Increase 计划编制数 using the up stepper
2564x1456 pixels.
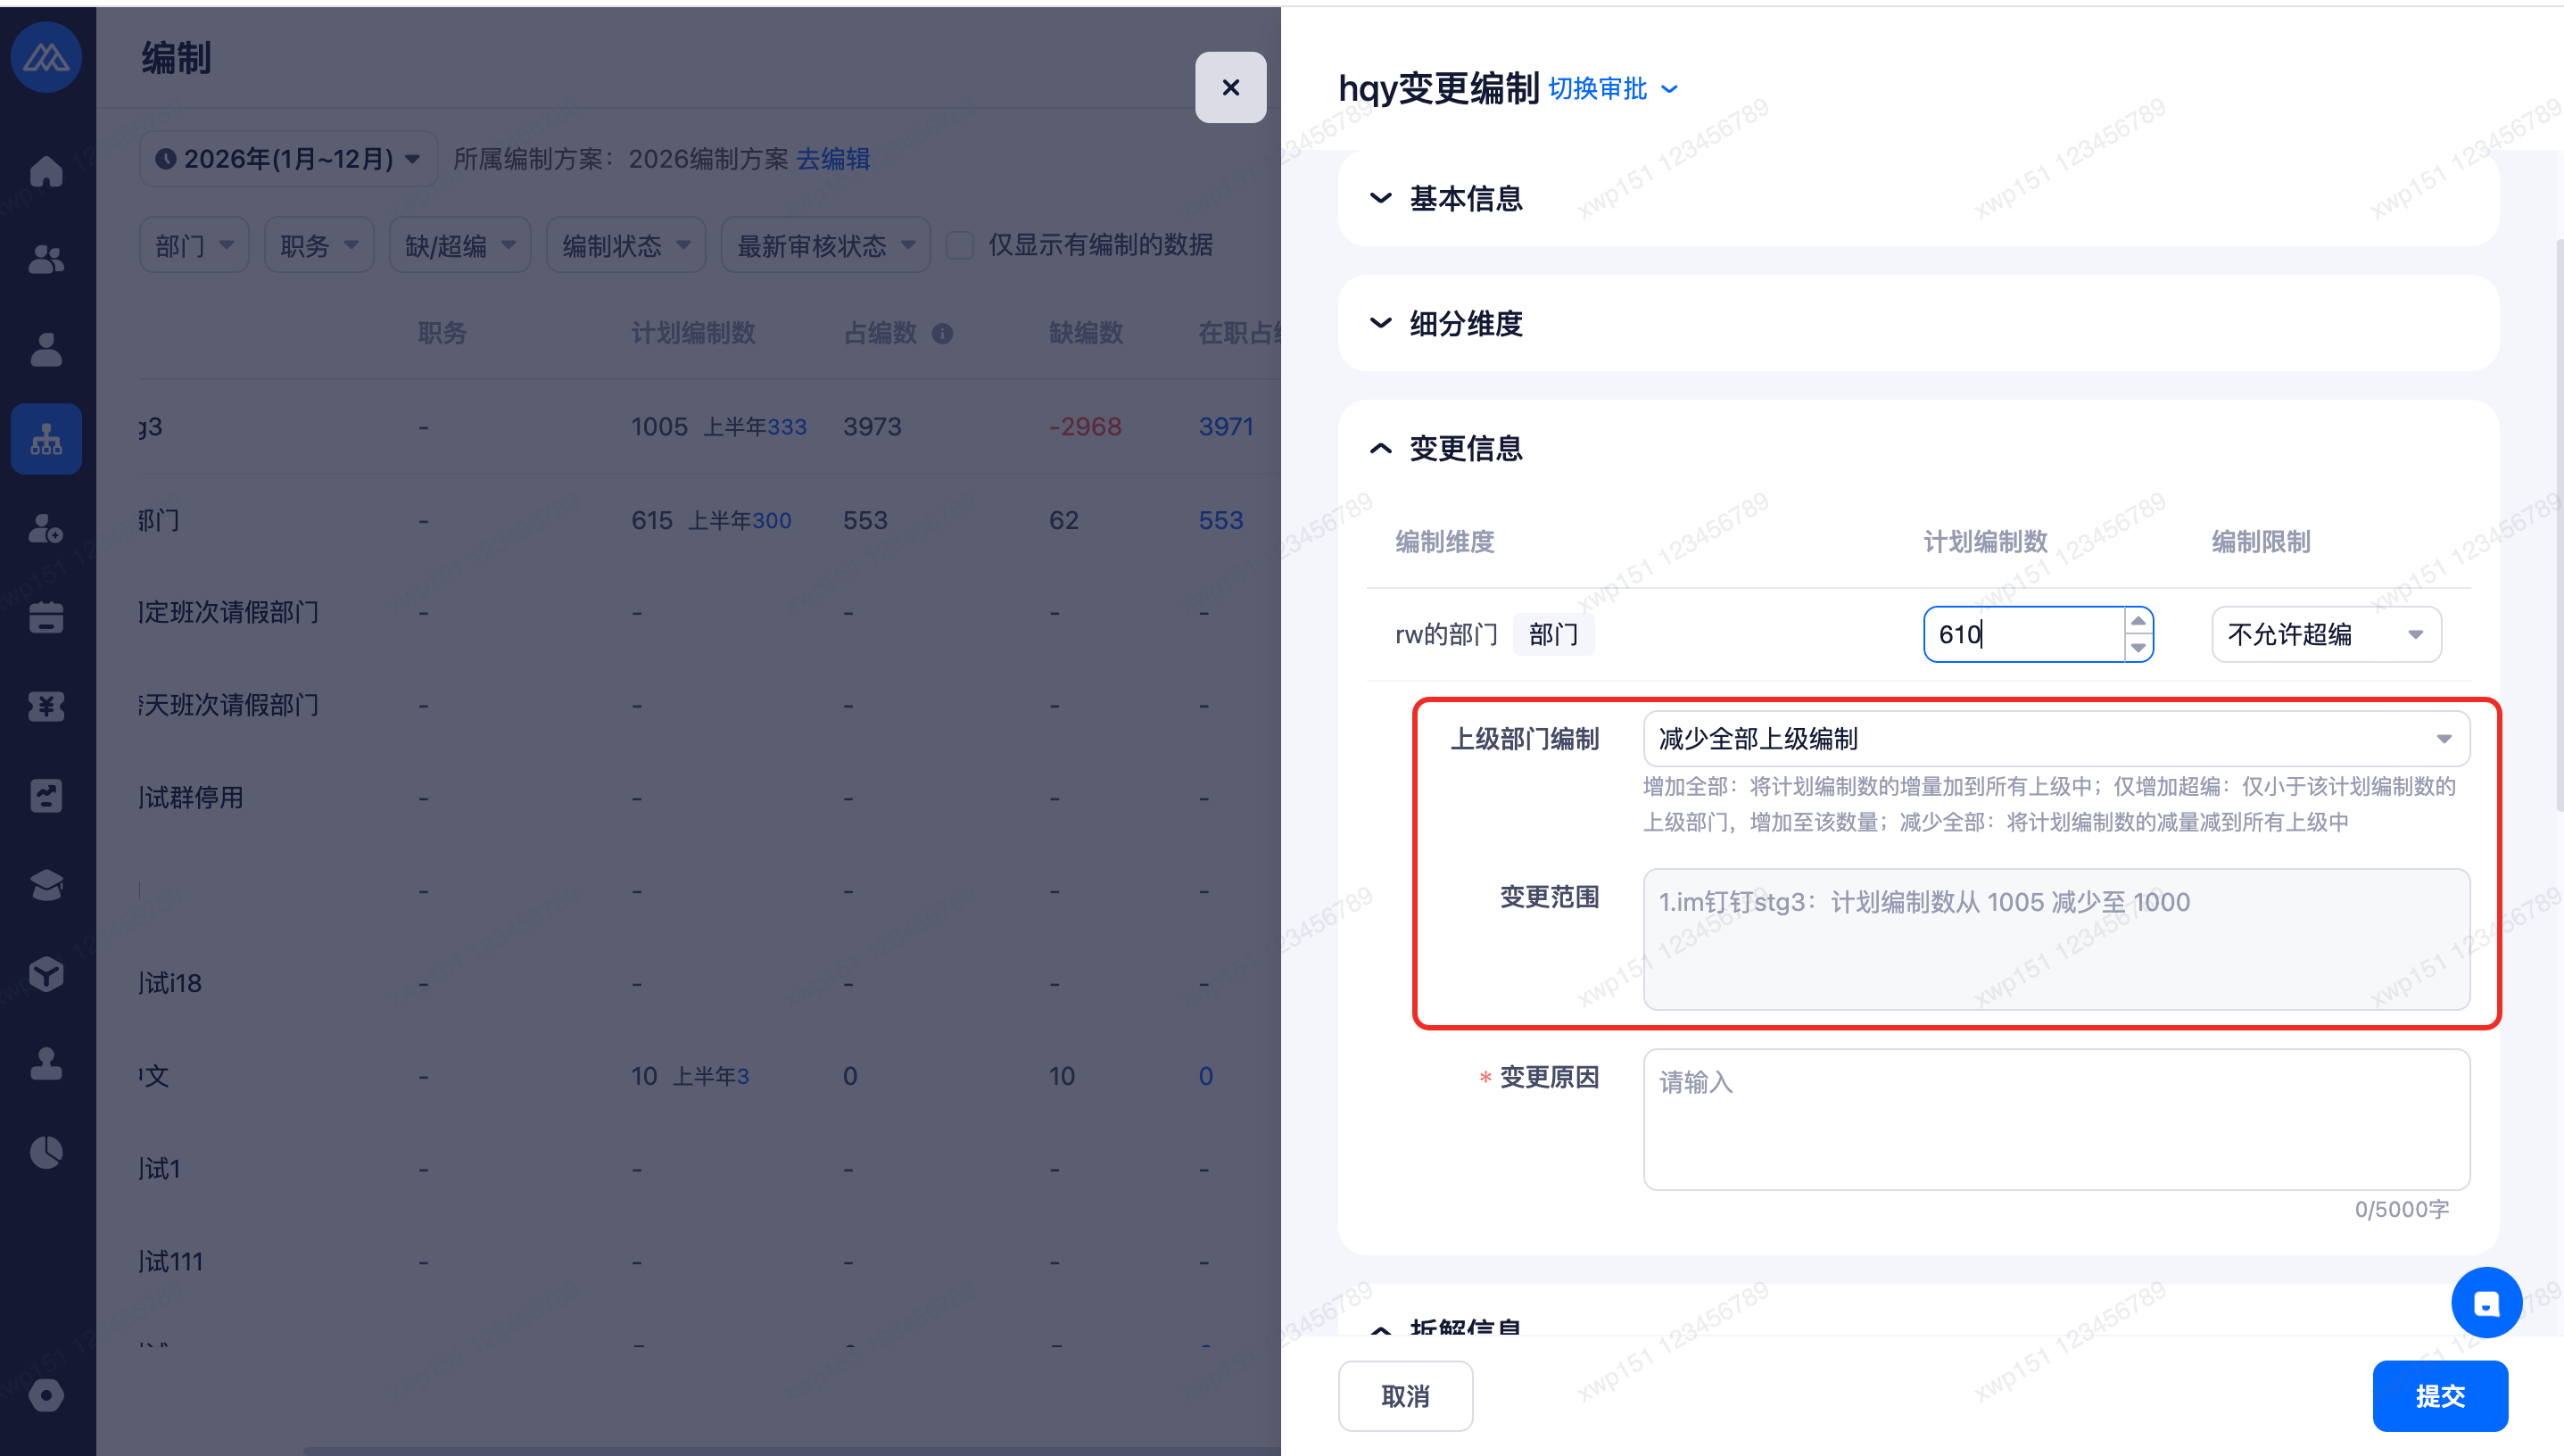(x=2138, y=621)
